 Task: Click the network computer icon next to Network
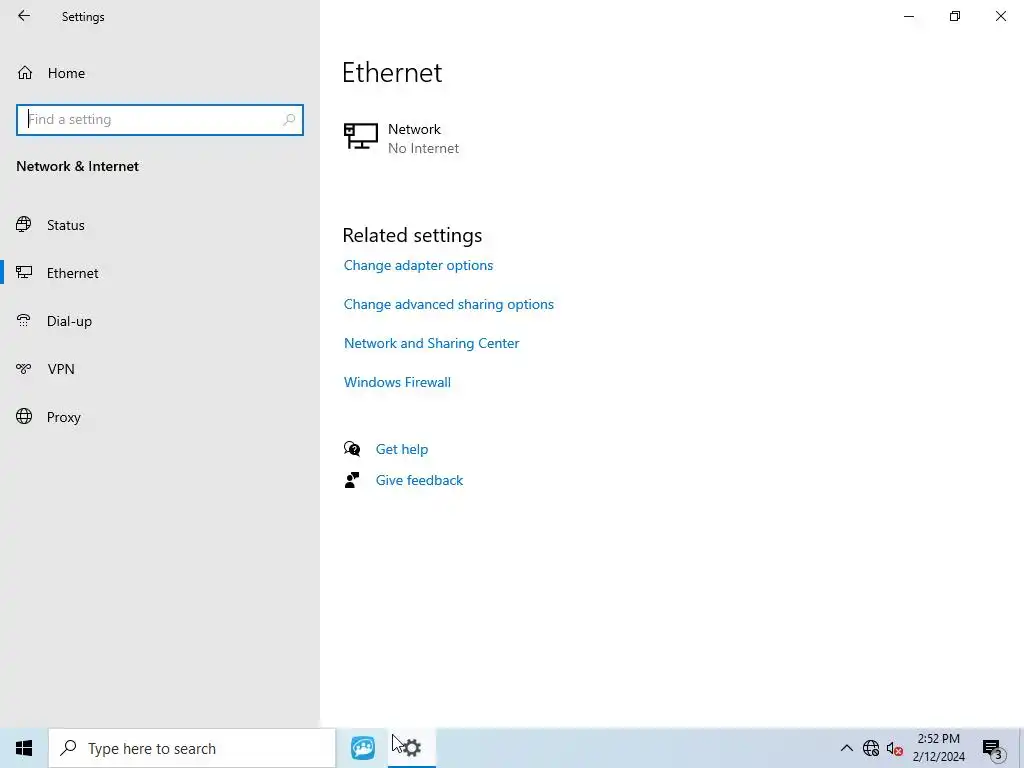coord(360,136)
